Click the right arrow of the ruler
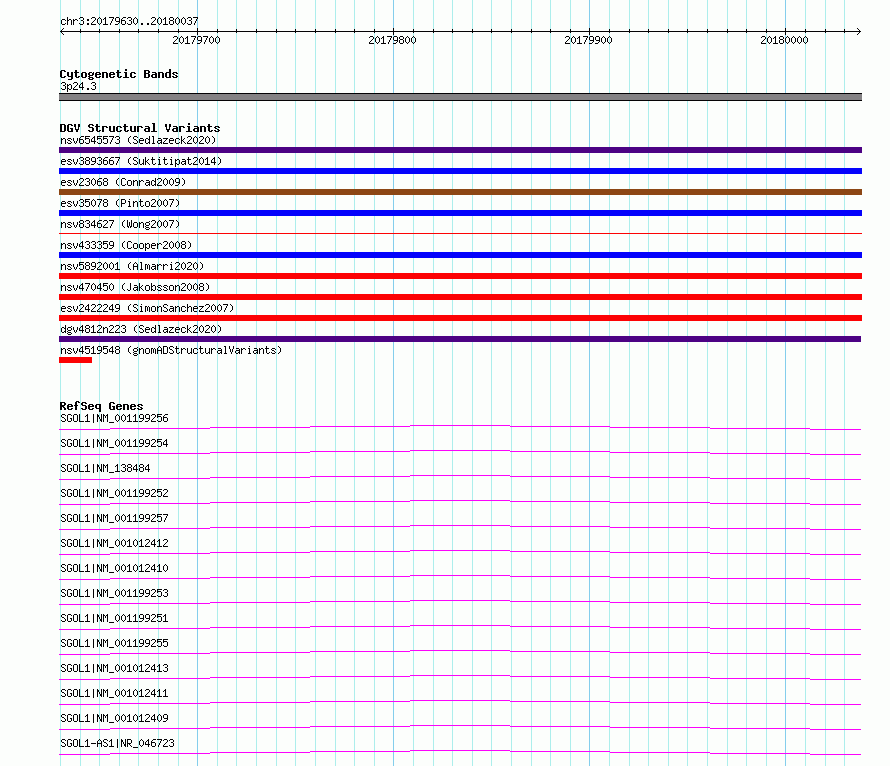The height and width of the screenshot is (766, 890). pos(858,31)
